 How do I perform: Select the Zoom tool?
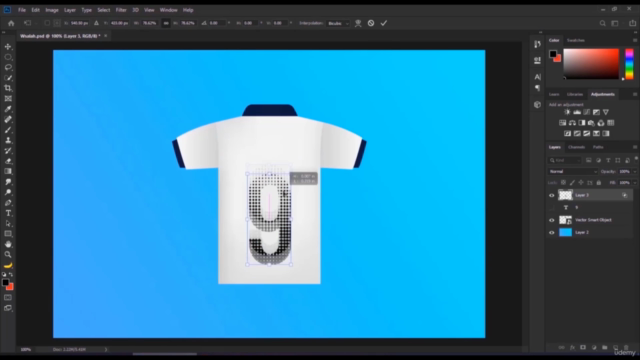8,255
